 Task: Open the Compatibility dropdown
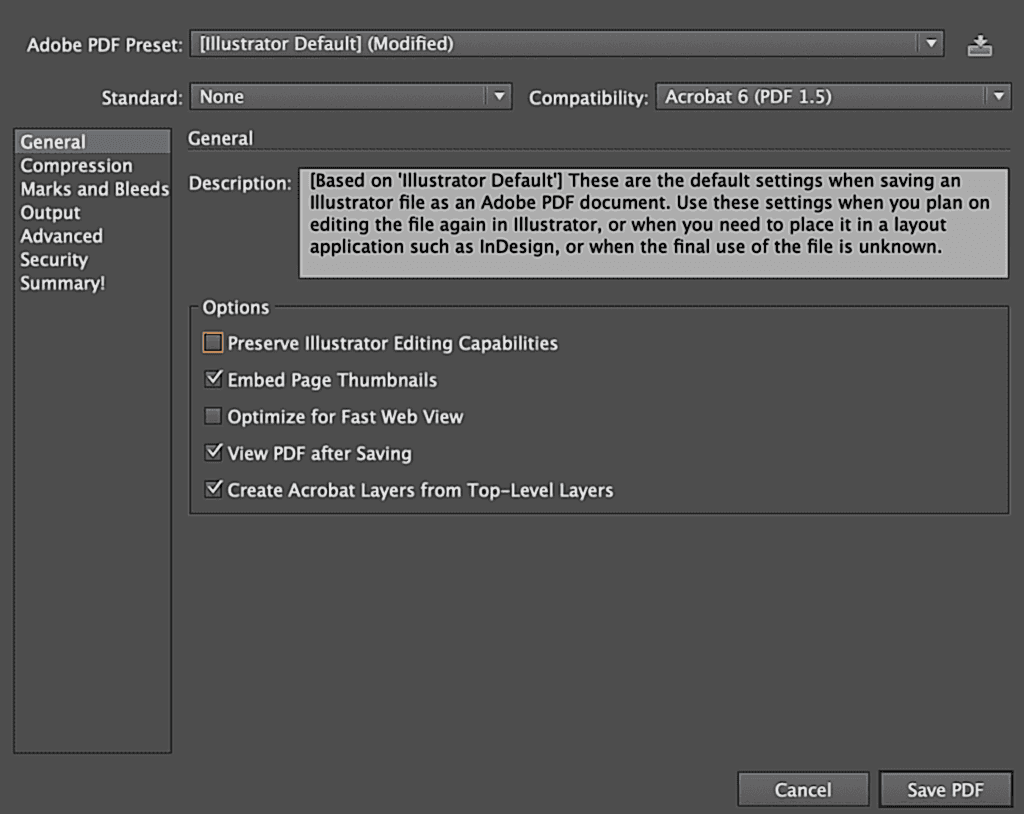tap(833, 97)
